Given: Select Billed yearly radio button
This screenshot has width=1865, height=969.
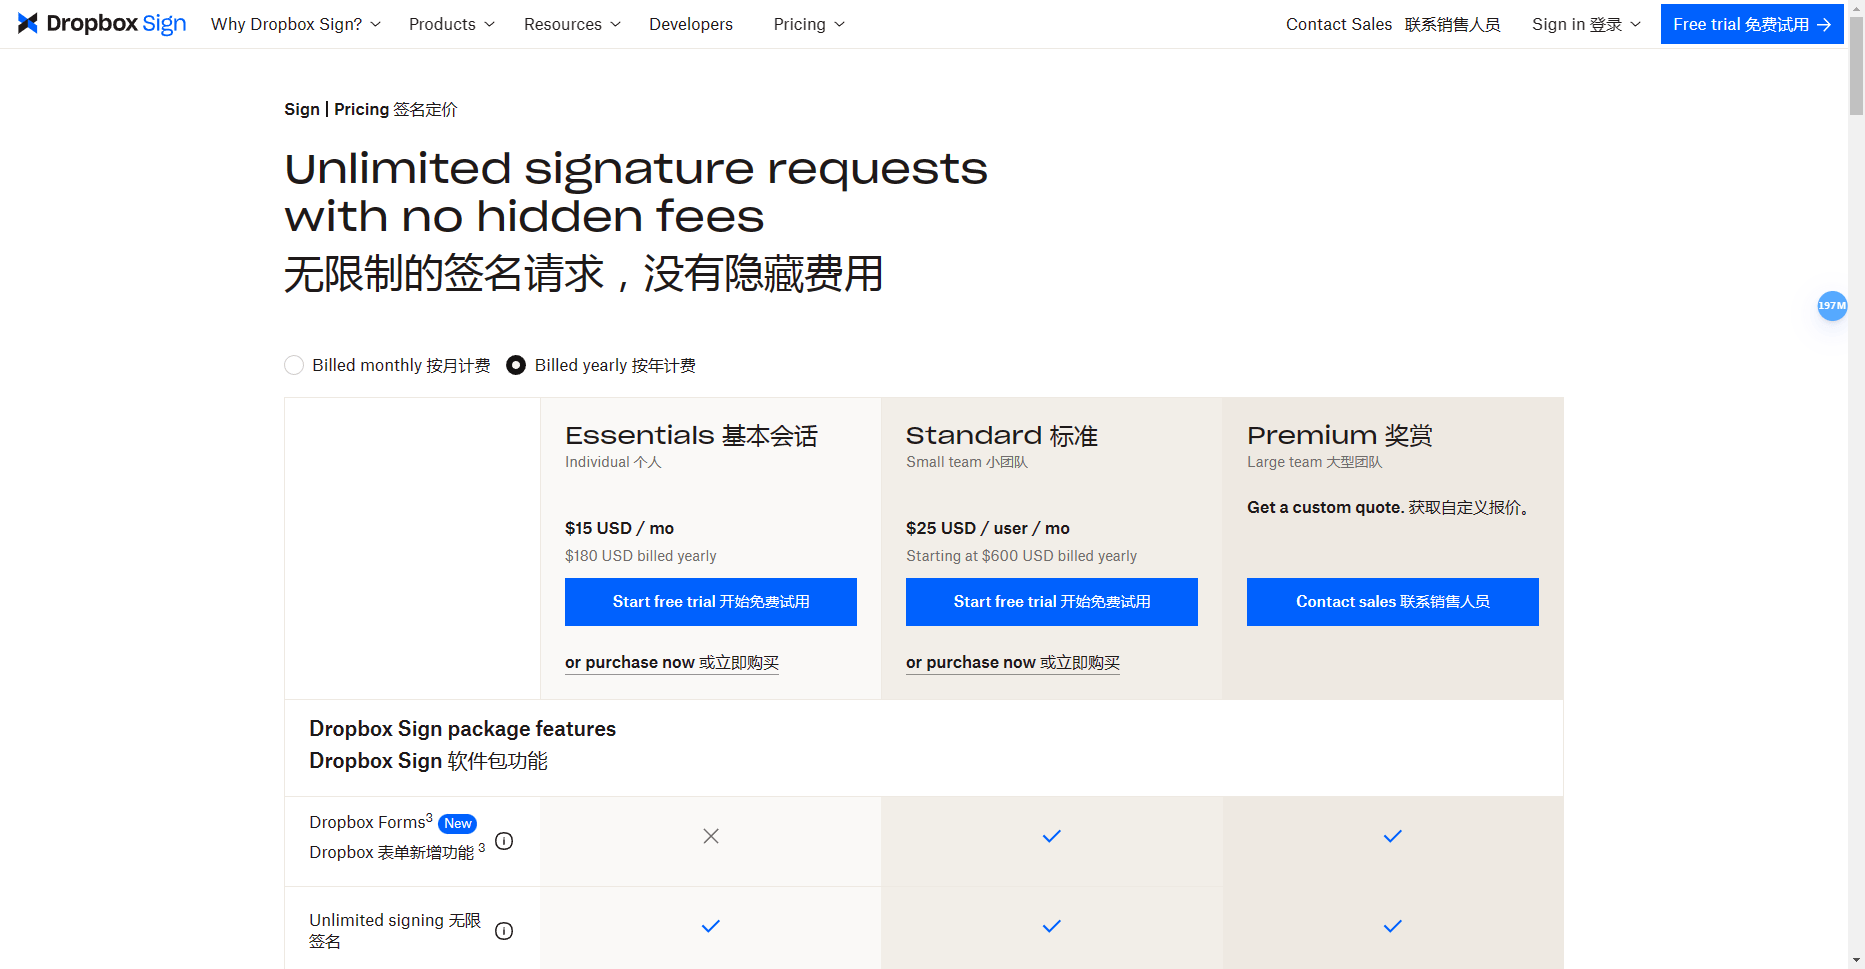Looking at the screenshot, I should point(516,365).
